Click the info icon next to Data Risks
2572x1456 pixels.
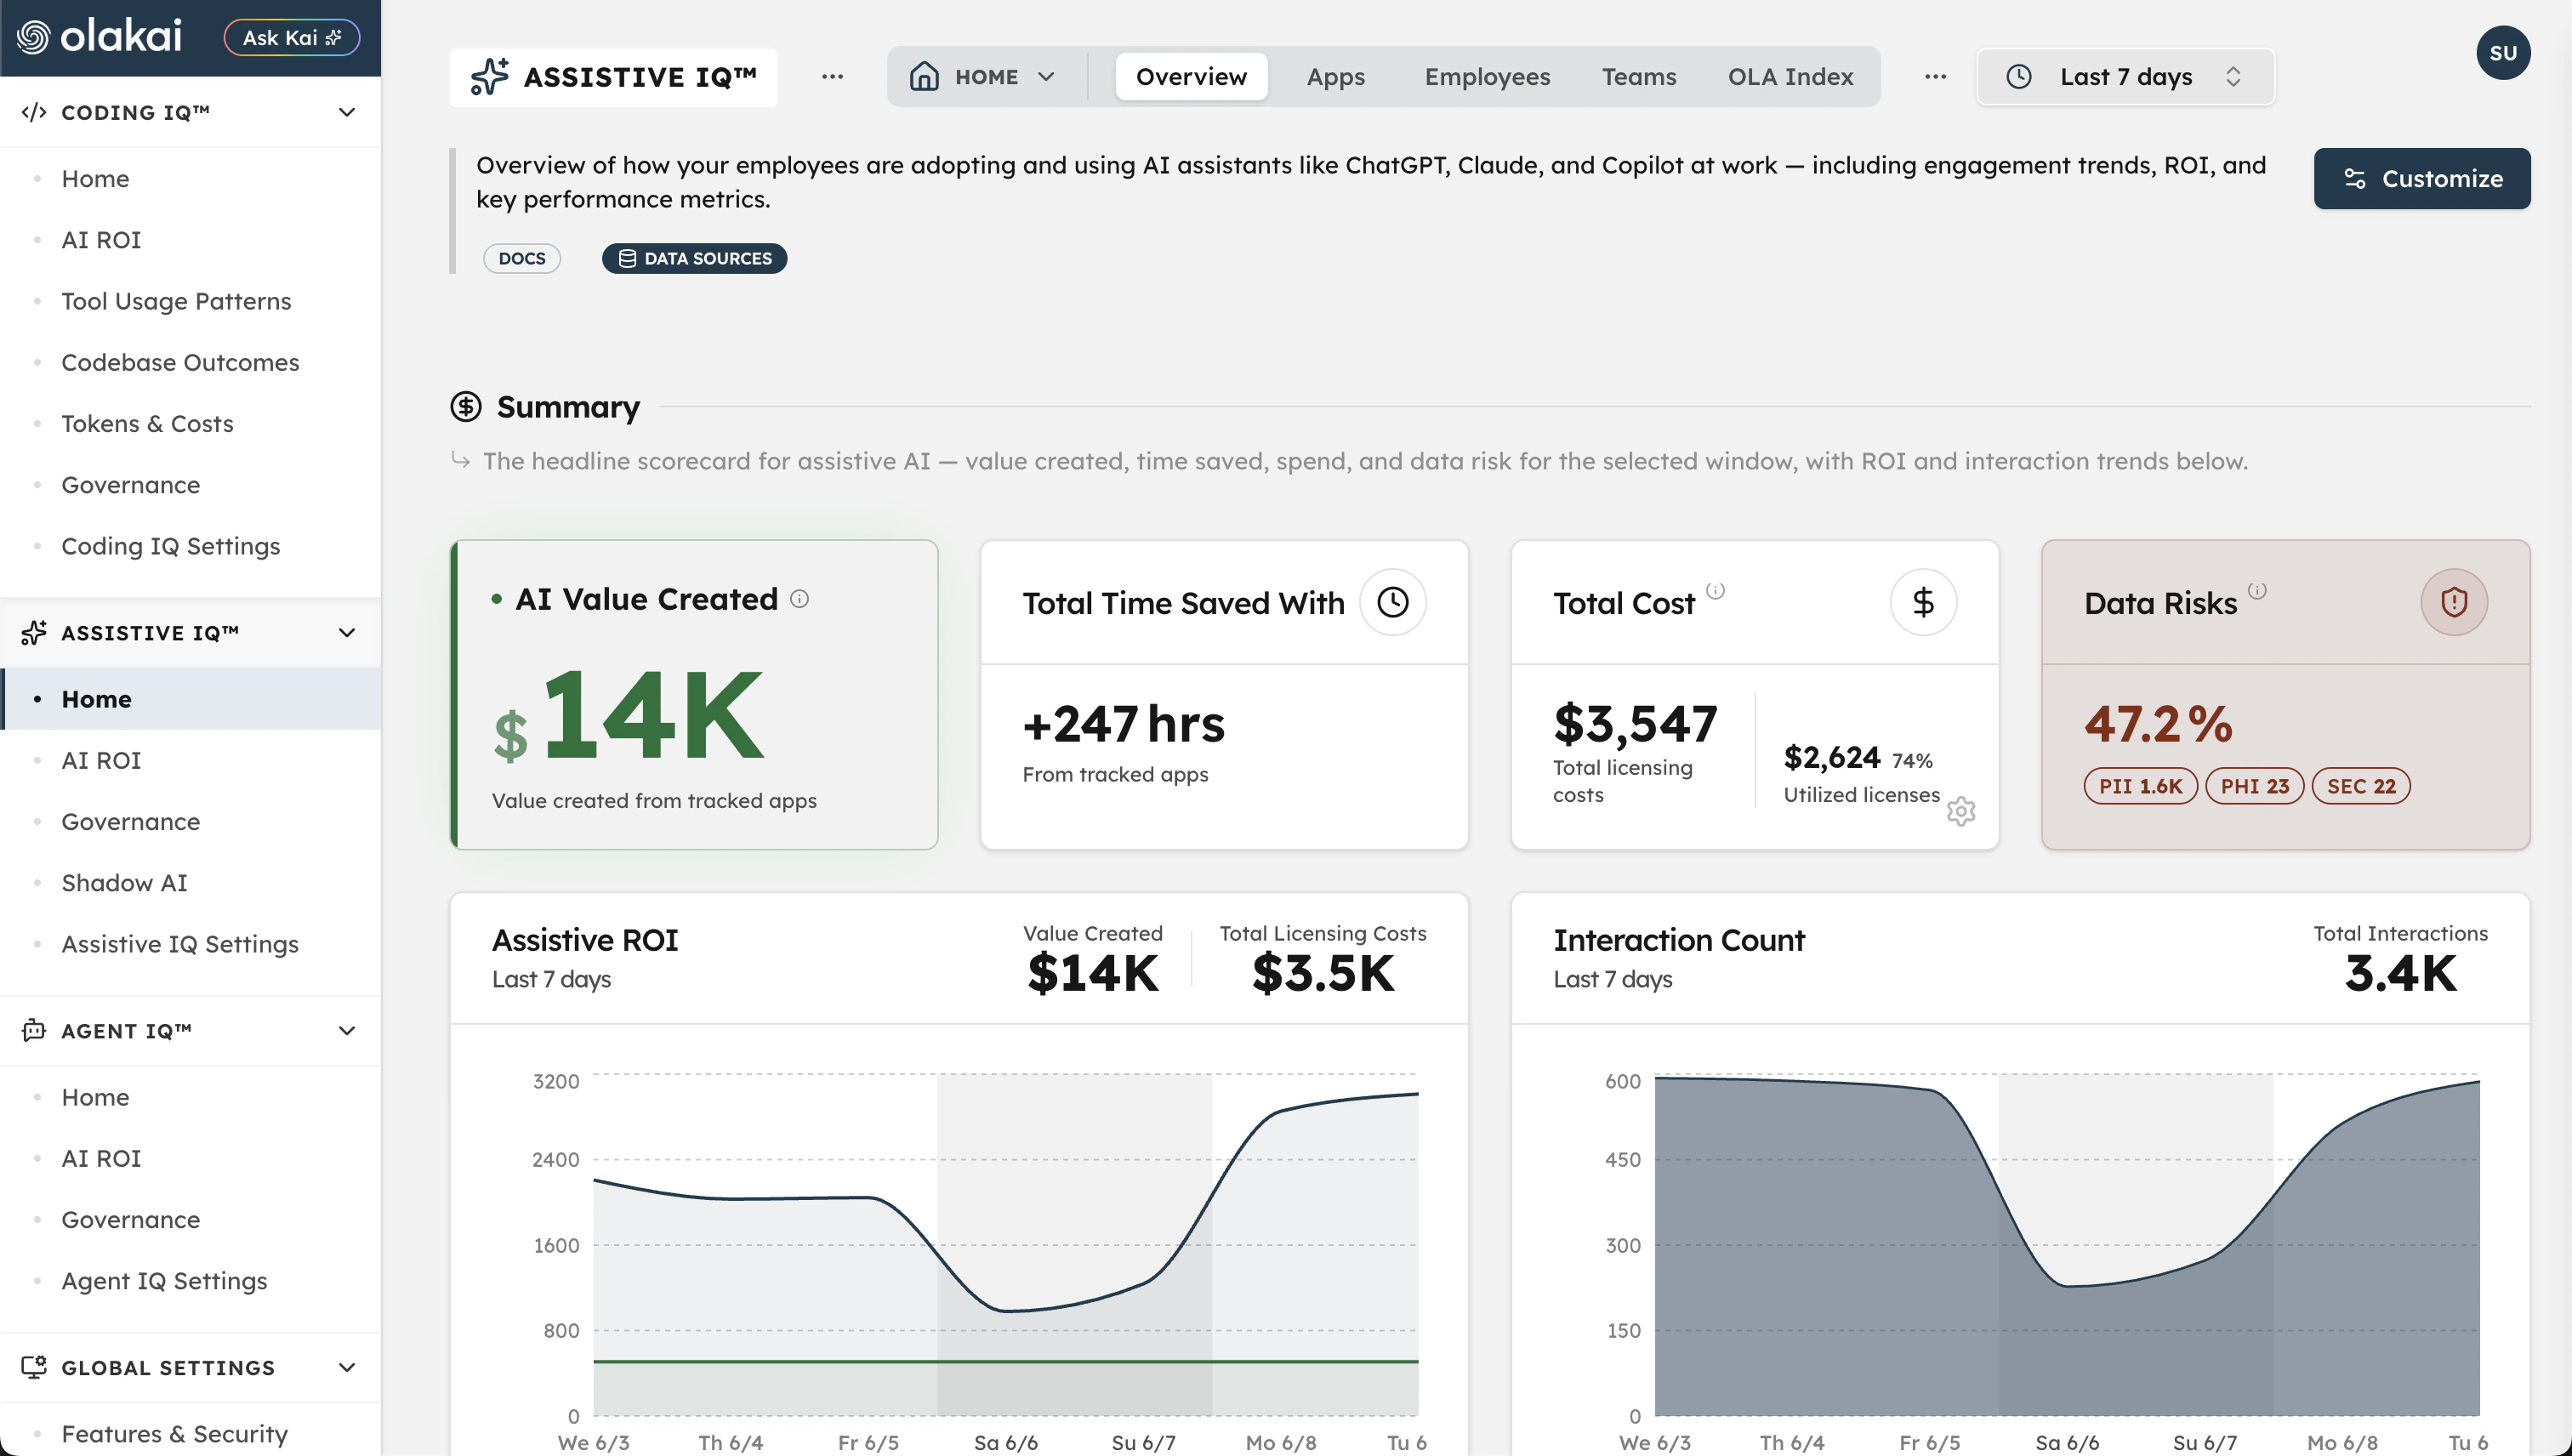coord(2257,590)
